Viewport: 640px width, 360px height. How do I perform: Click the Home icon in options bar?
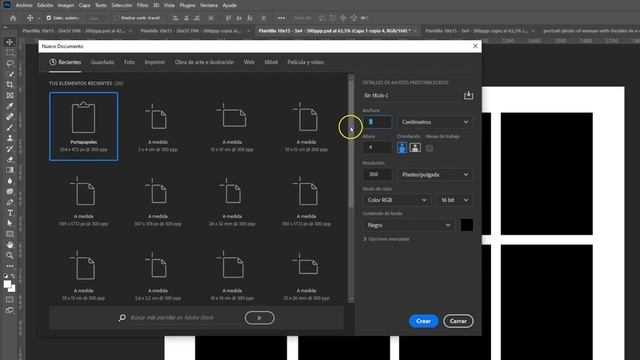13,18
